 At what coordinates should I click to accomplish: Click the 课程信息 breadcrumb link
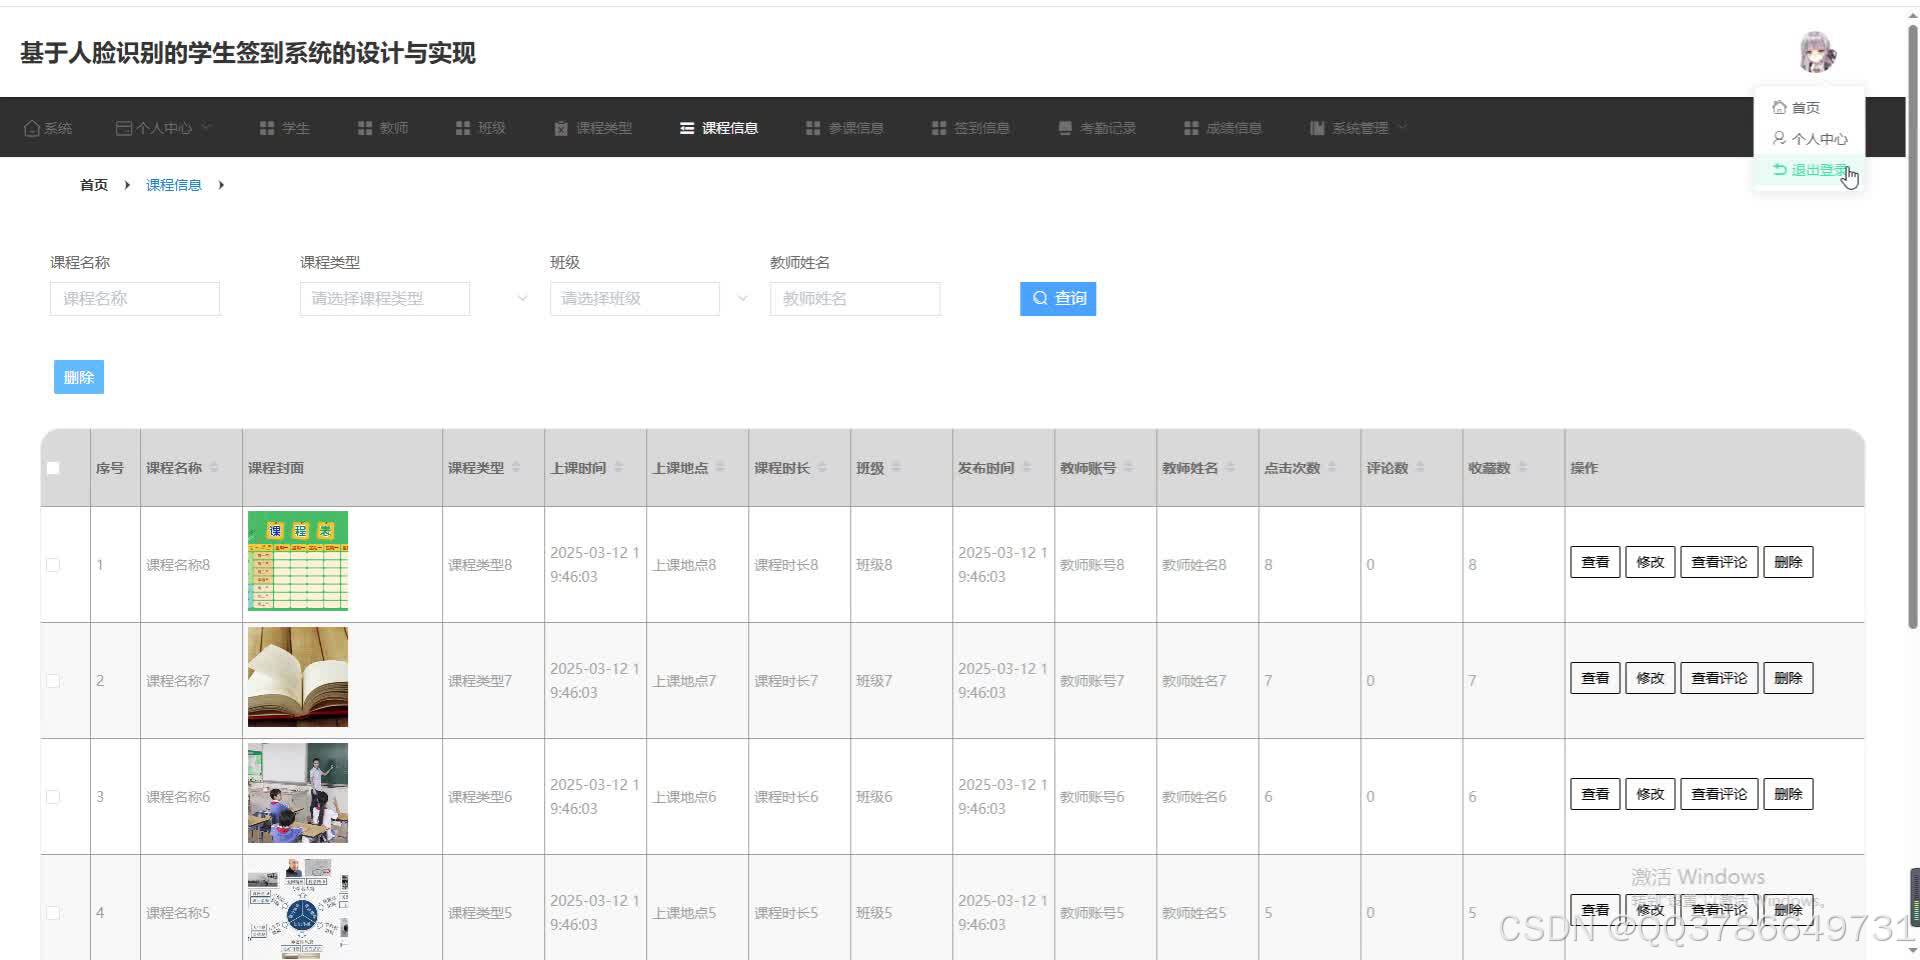point(174,185)
